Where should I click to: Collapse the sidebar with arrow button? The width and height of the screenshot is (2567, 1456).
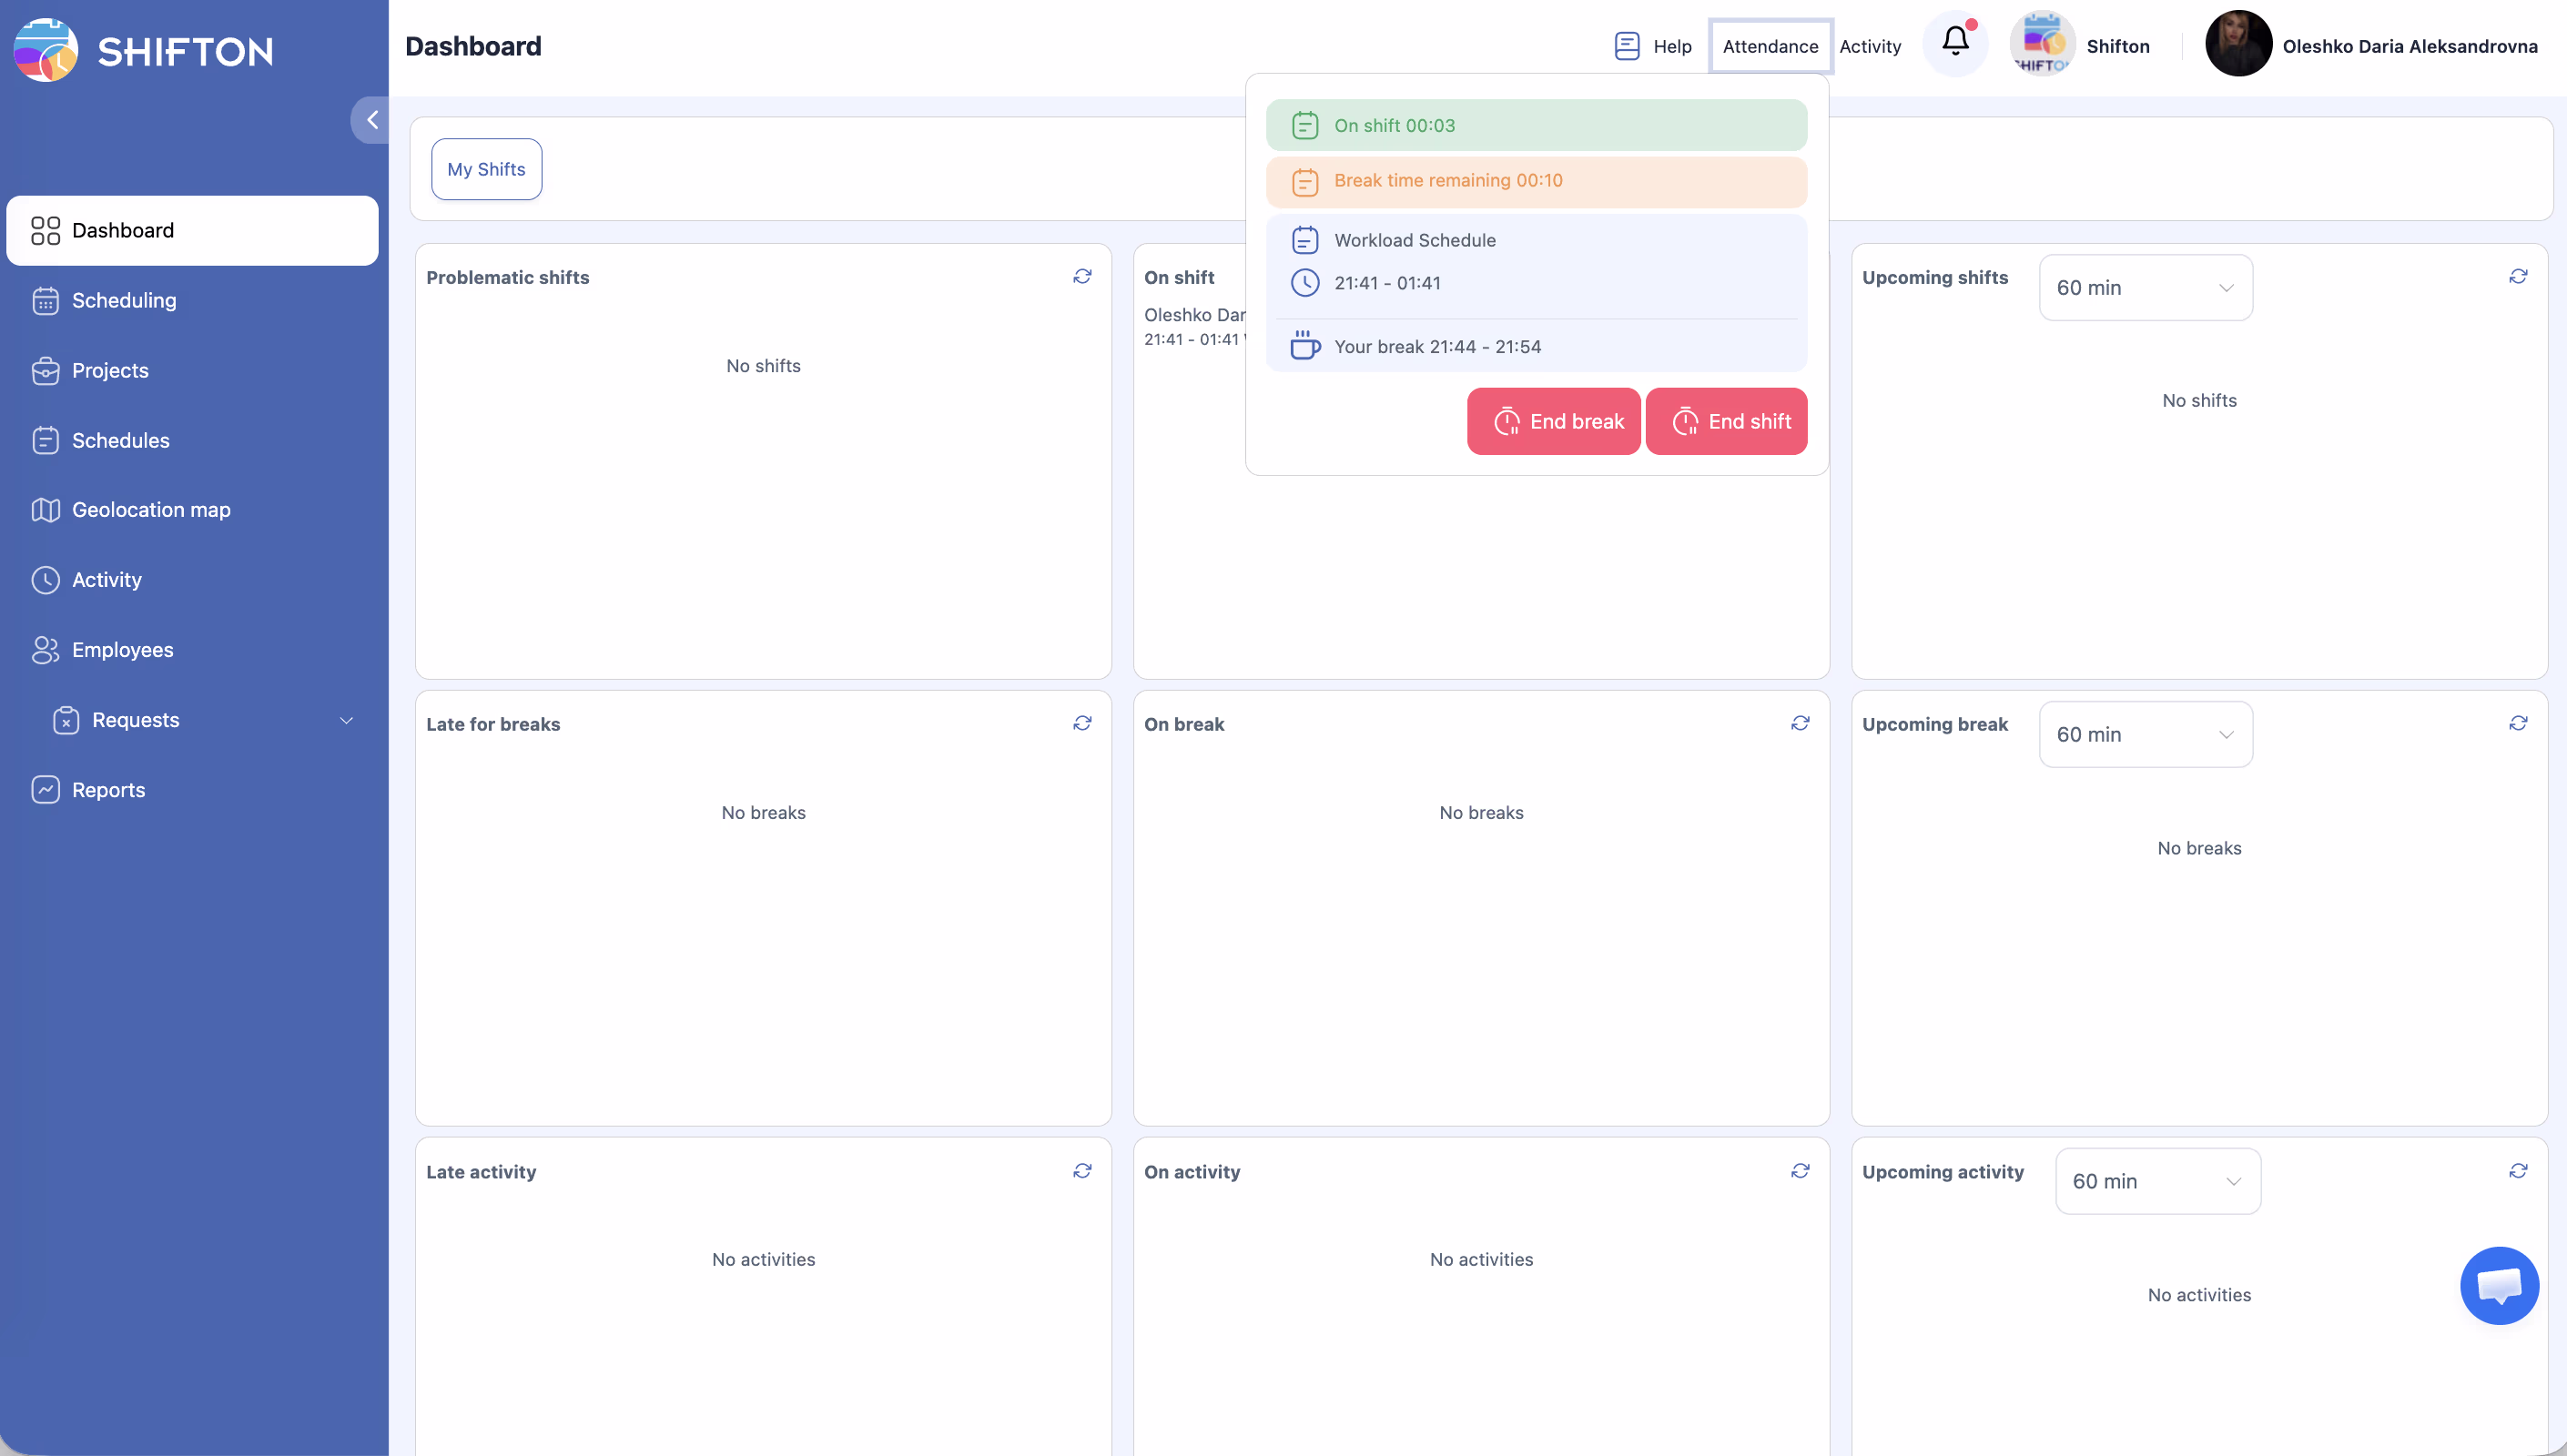point(372,120)
